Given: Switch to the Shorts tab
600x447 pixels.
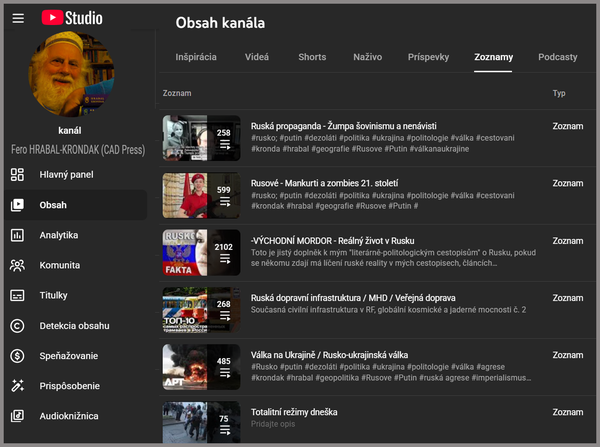Looking at the screenshot, I should (312, 58).
